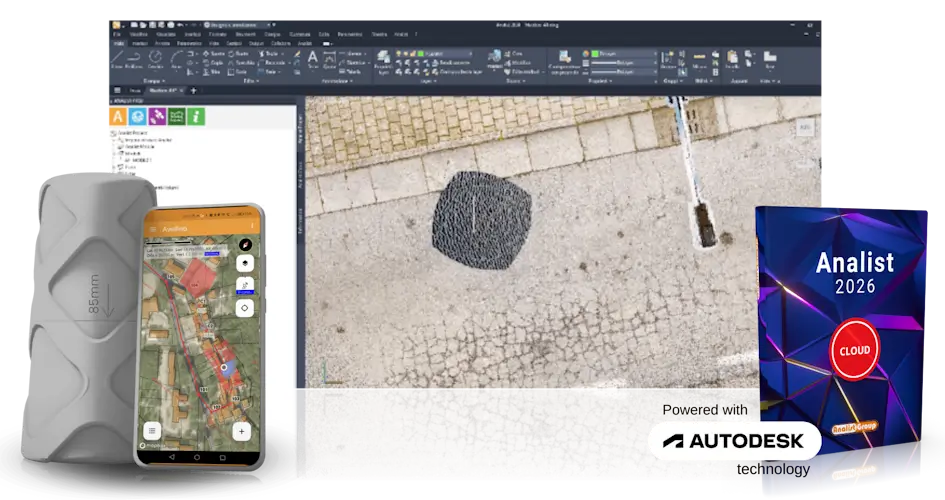Choose the Stira (Stretch) command
The image size is (945, 500).
click(x=212, y=72)
